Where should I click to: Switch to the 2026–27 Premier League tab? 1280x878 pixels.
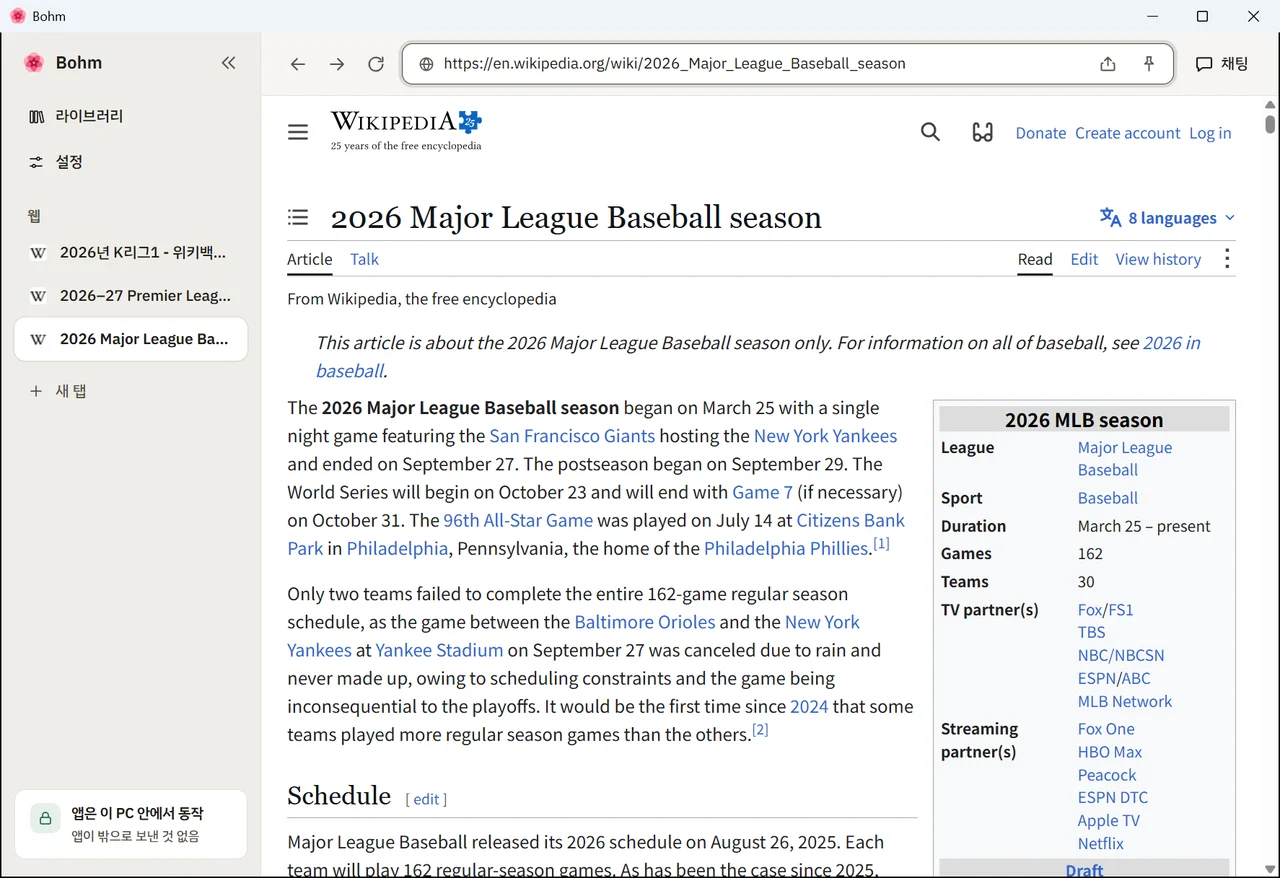pos(131,296)
